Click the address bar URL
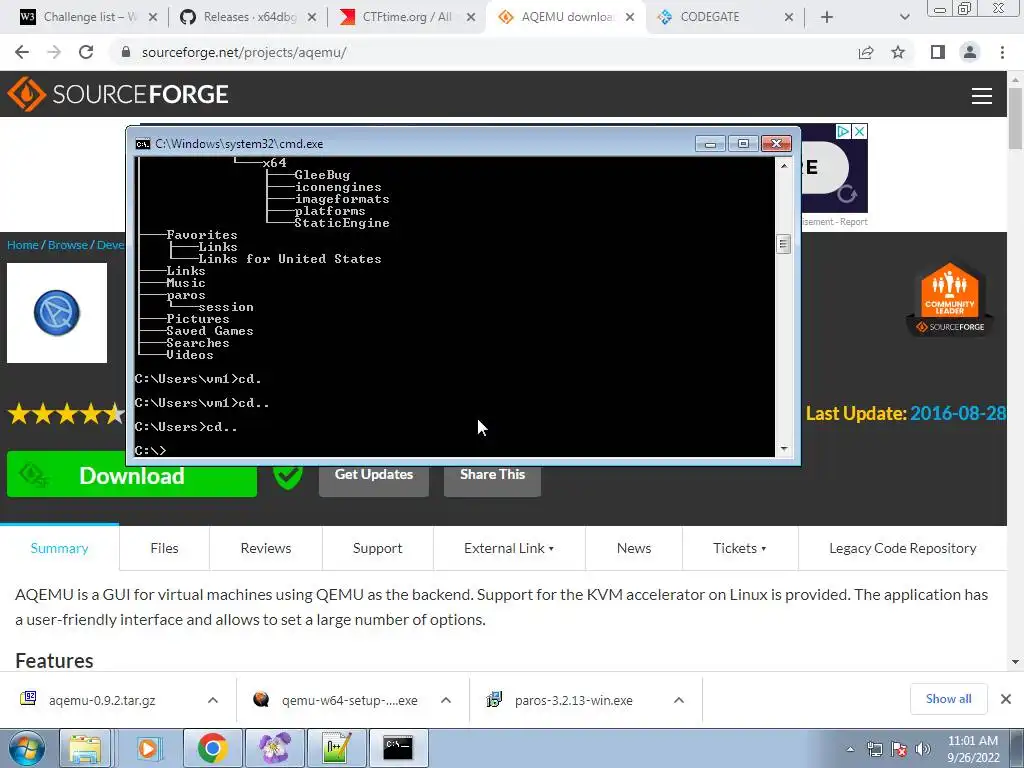 (244, 52)
